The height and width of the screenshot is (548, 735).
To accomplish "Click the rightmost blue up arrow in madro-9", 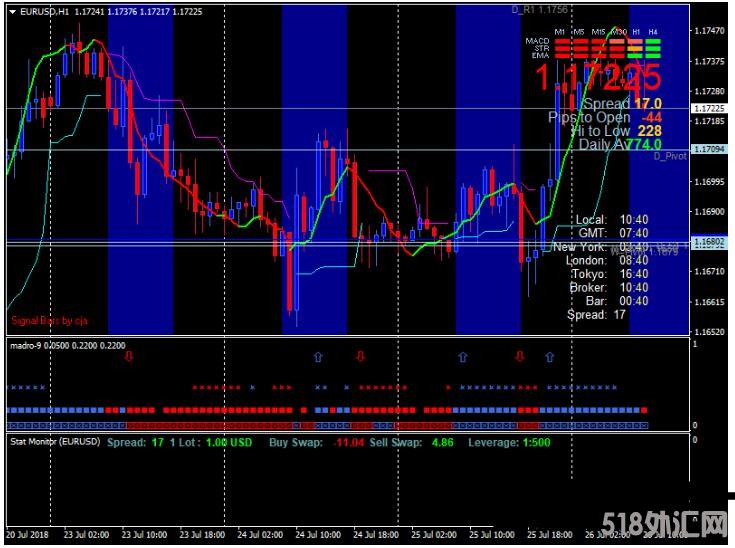I will (x=550, y=357).
